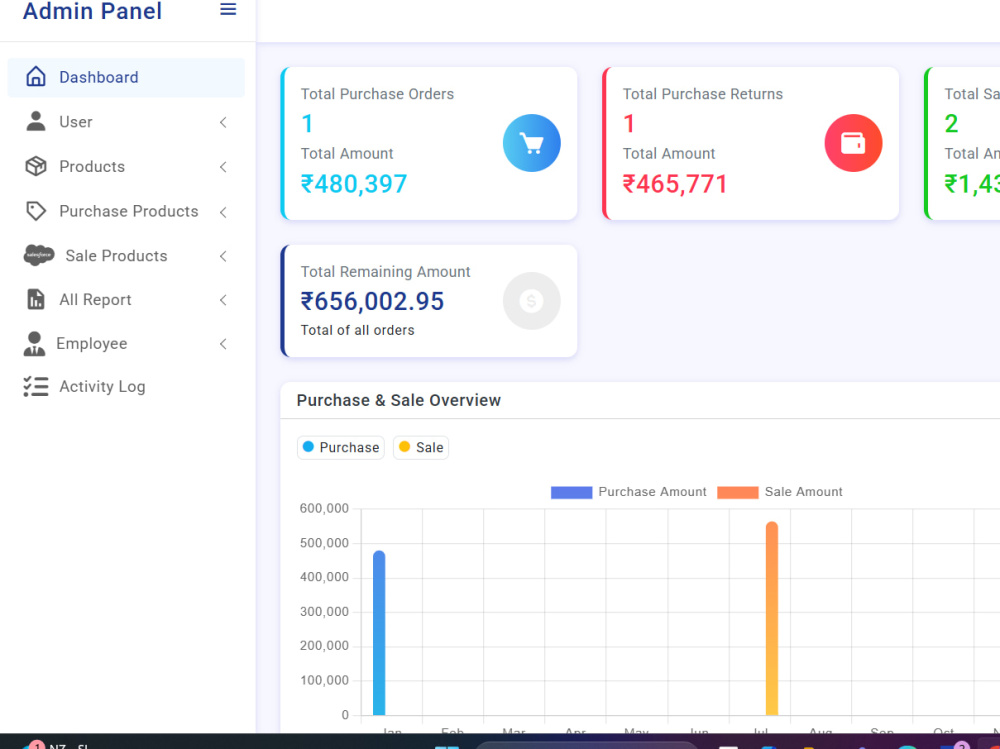Expand the All Report chevron
1000x749 pixels.
(x=223, y=300)
